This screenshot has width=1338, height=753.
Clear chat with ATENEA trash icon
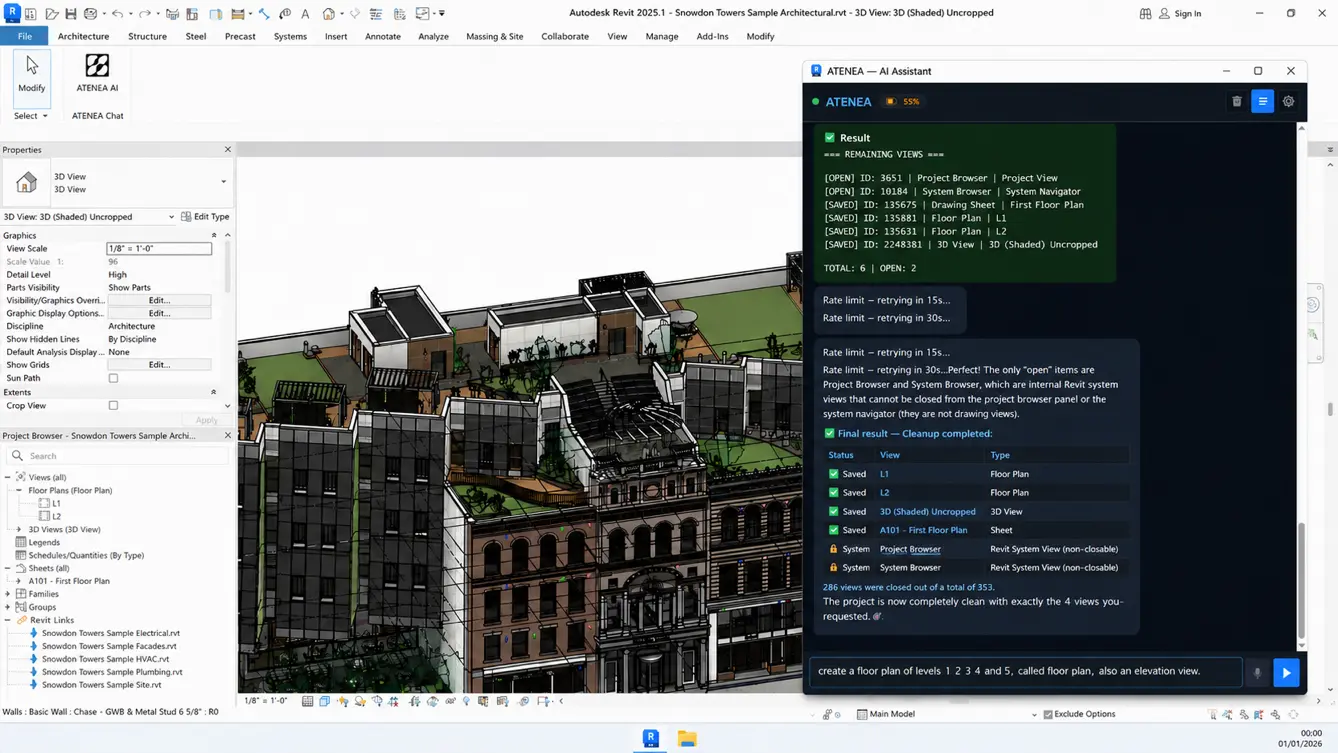pos(1237,101)
